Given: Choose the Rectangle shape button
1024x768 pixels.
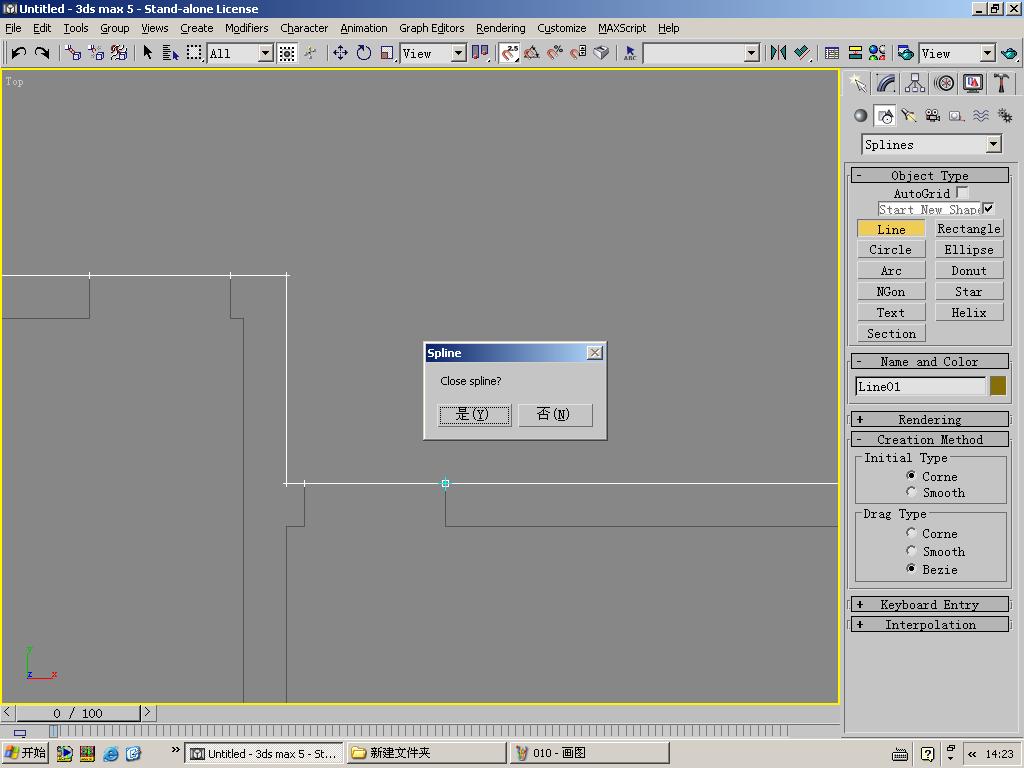Looking at the screenshot, I should (x=968, y=229).
